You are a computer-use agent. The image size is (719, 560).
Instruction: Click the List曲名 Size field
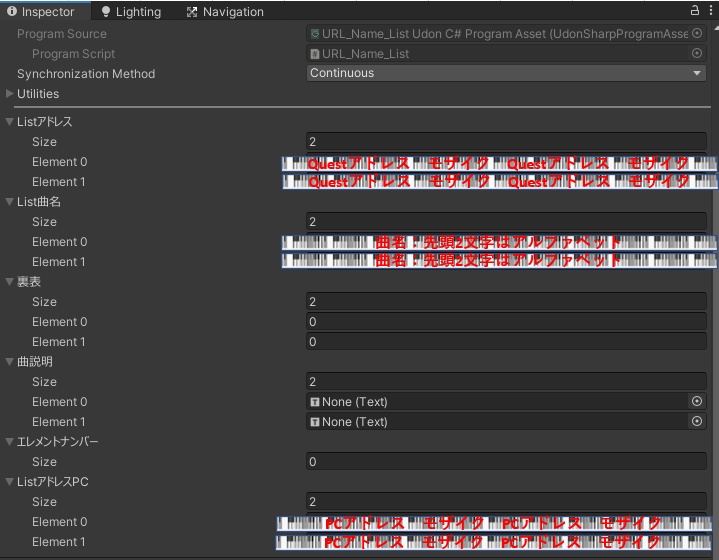point(506,222)
